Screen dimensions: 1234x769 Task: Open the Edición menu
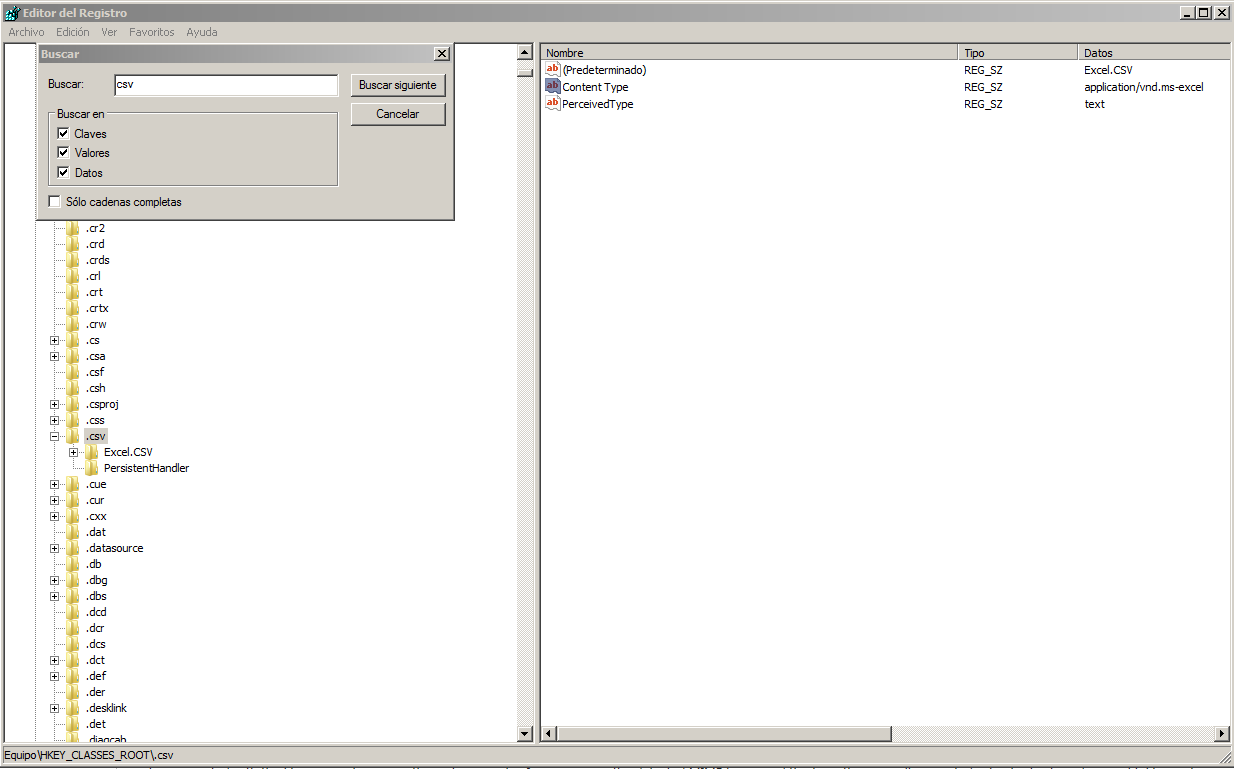pos(73,32)
